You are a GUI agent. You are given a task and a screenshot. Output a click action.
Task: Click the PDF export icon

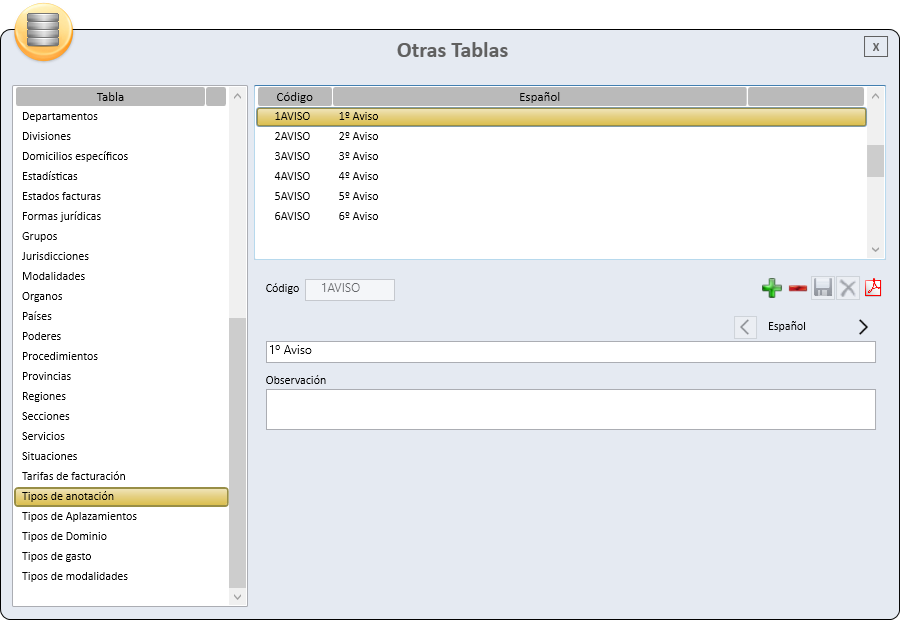pyautogui.click(x=873, y=289)
